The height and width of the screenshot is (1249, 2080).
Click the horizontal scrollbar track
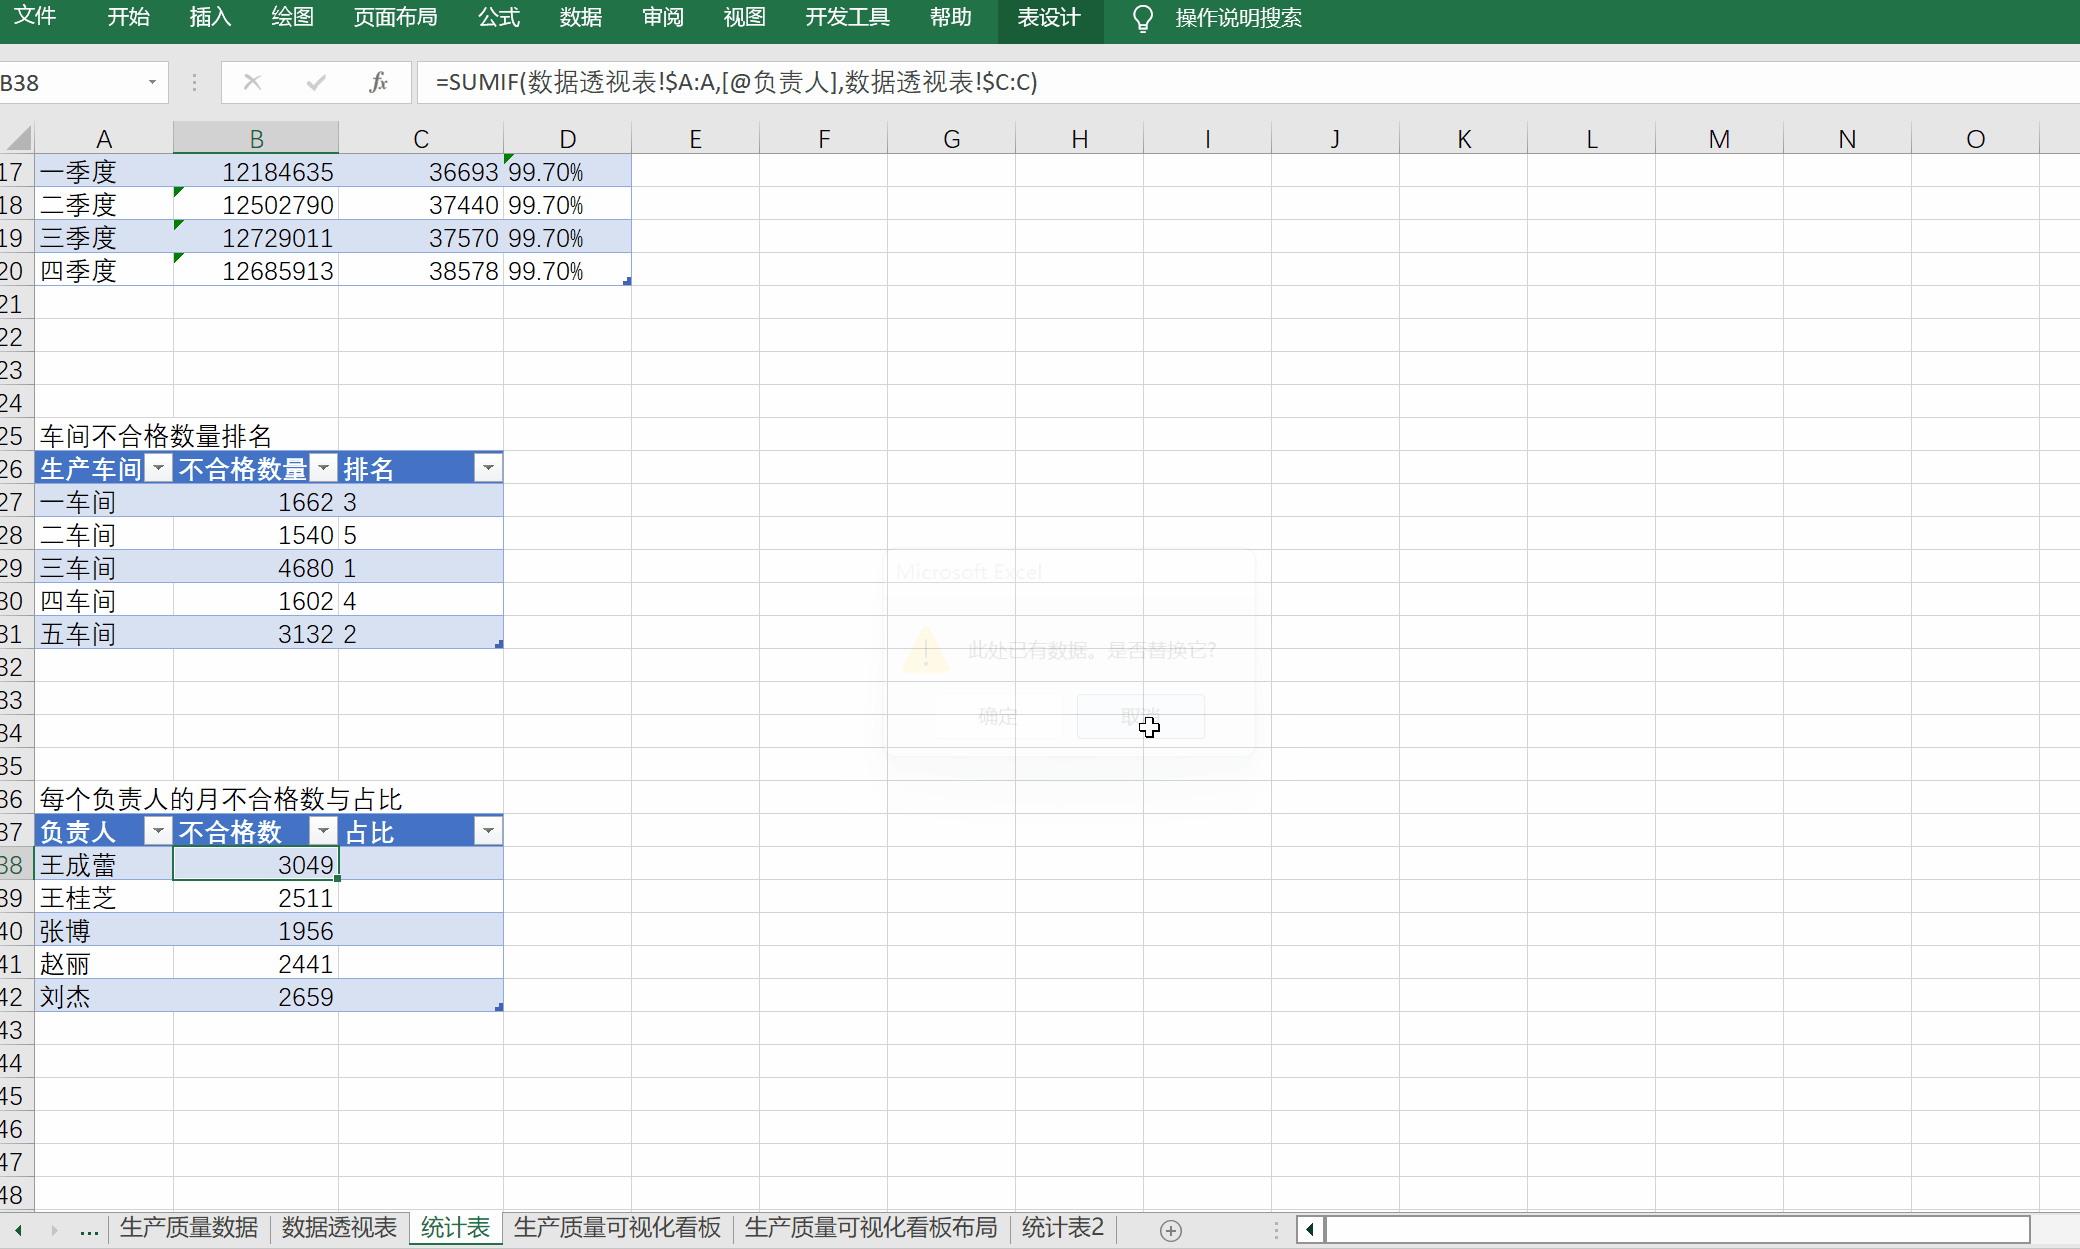[1676, 1229]
